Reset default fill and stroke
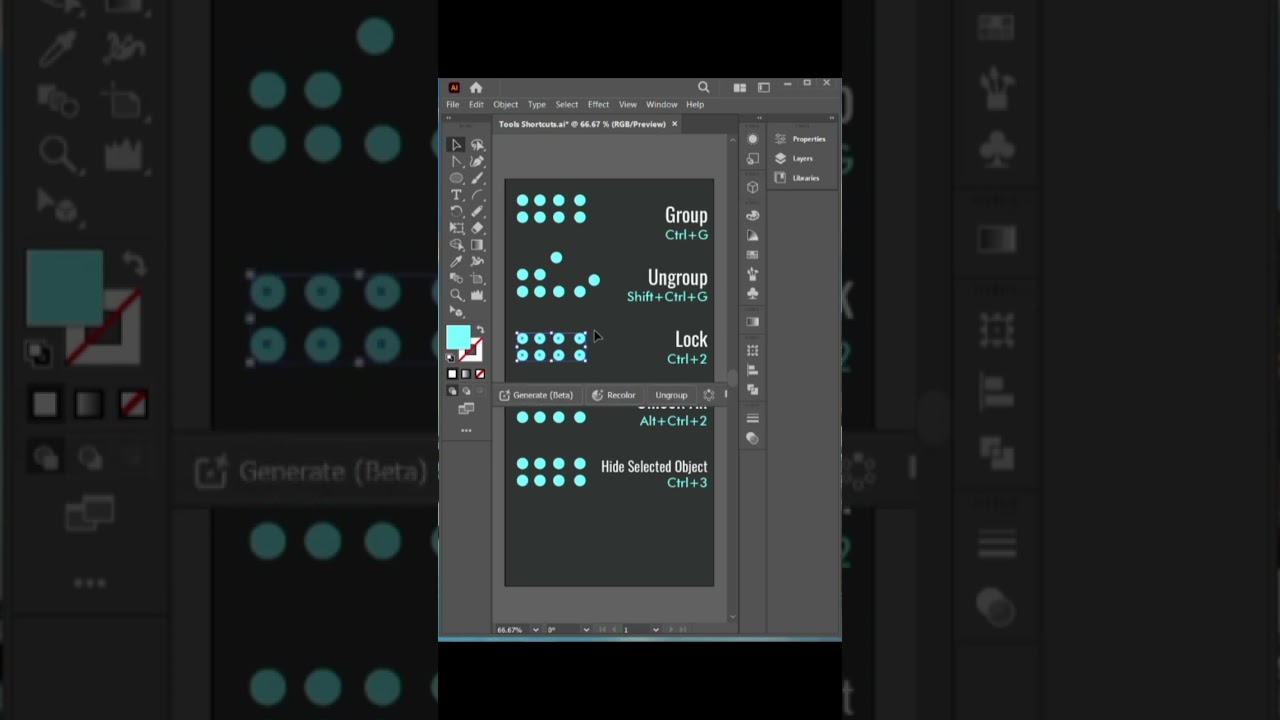 [x=450, y=357]
